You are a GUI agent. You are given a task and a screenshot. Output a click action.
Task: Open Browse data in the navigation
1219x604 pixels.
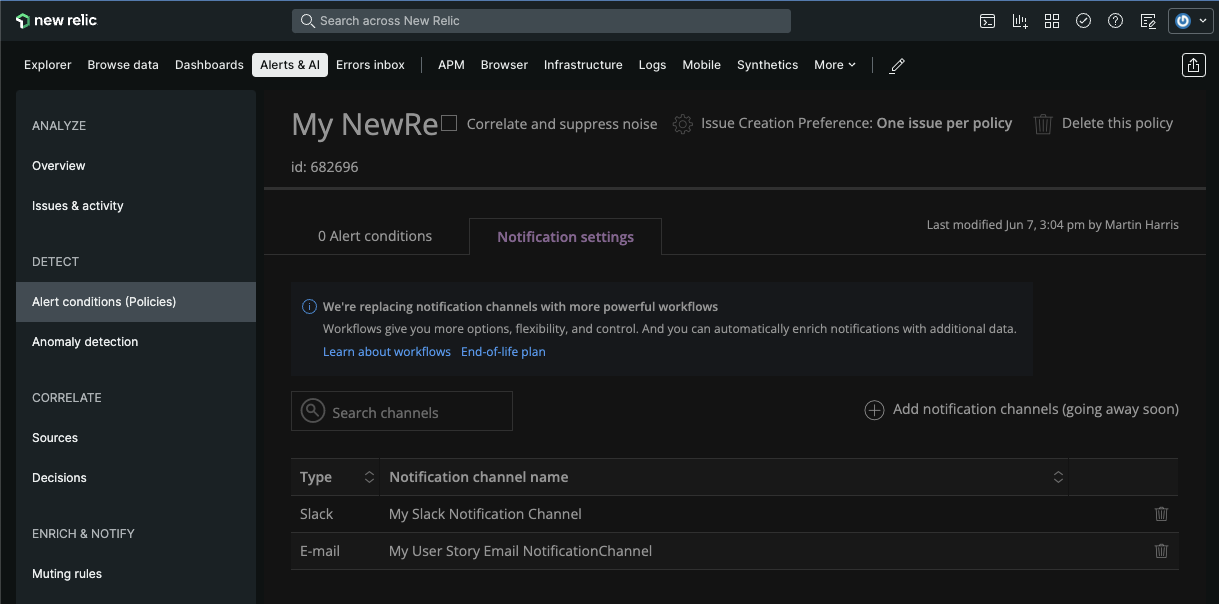pyautogui.click(x=123, y=65)
